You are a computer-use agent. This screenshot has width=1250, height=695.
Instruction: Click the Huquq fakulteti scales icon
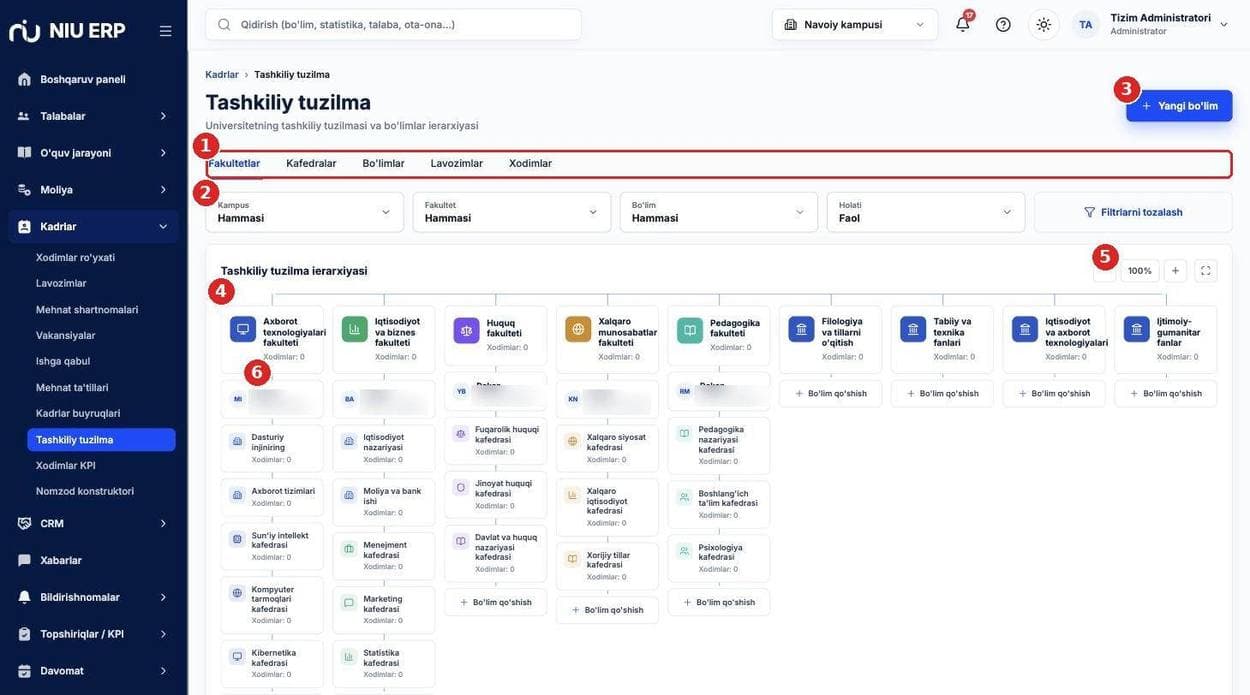point(466,330)
